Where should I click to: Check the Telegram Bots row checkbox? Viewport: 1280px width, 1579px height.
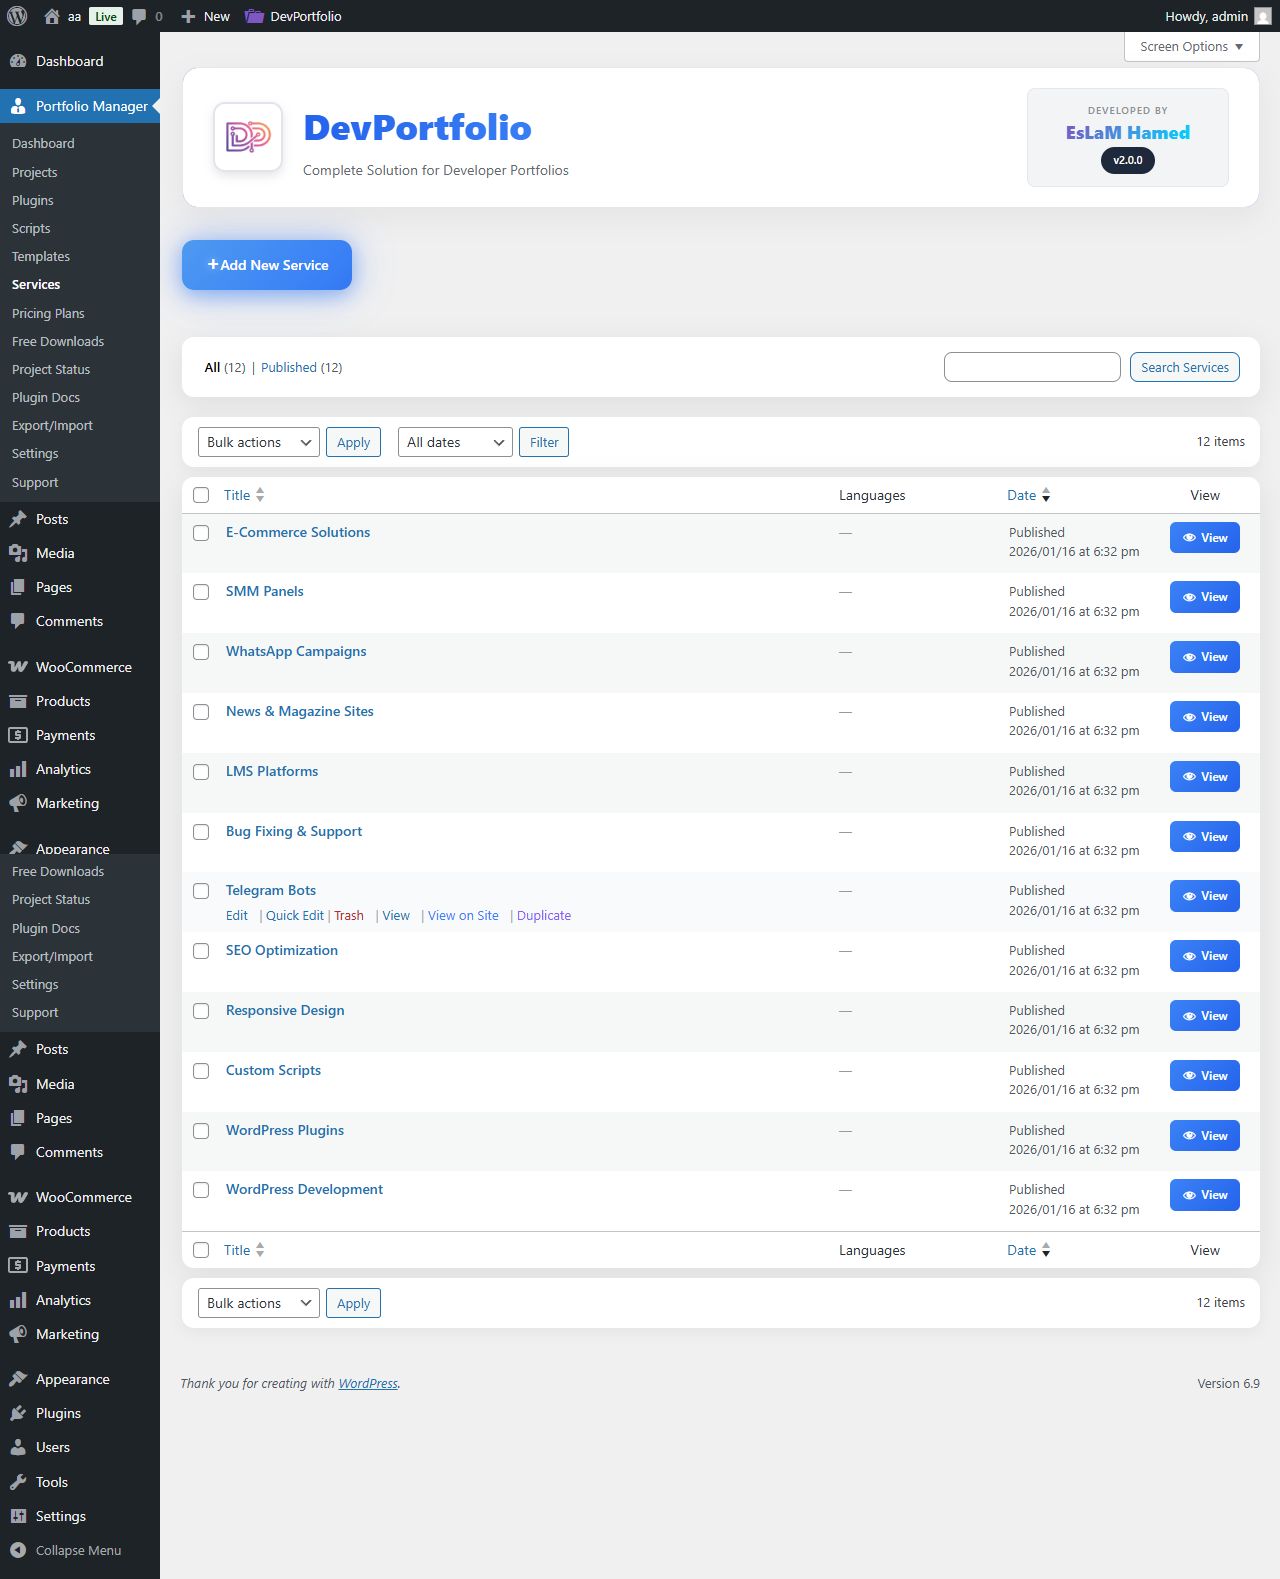(x=201, y=891)
